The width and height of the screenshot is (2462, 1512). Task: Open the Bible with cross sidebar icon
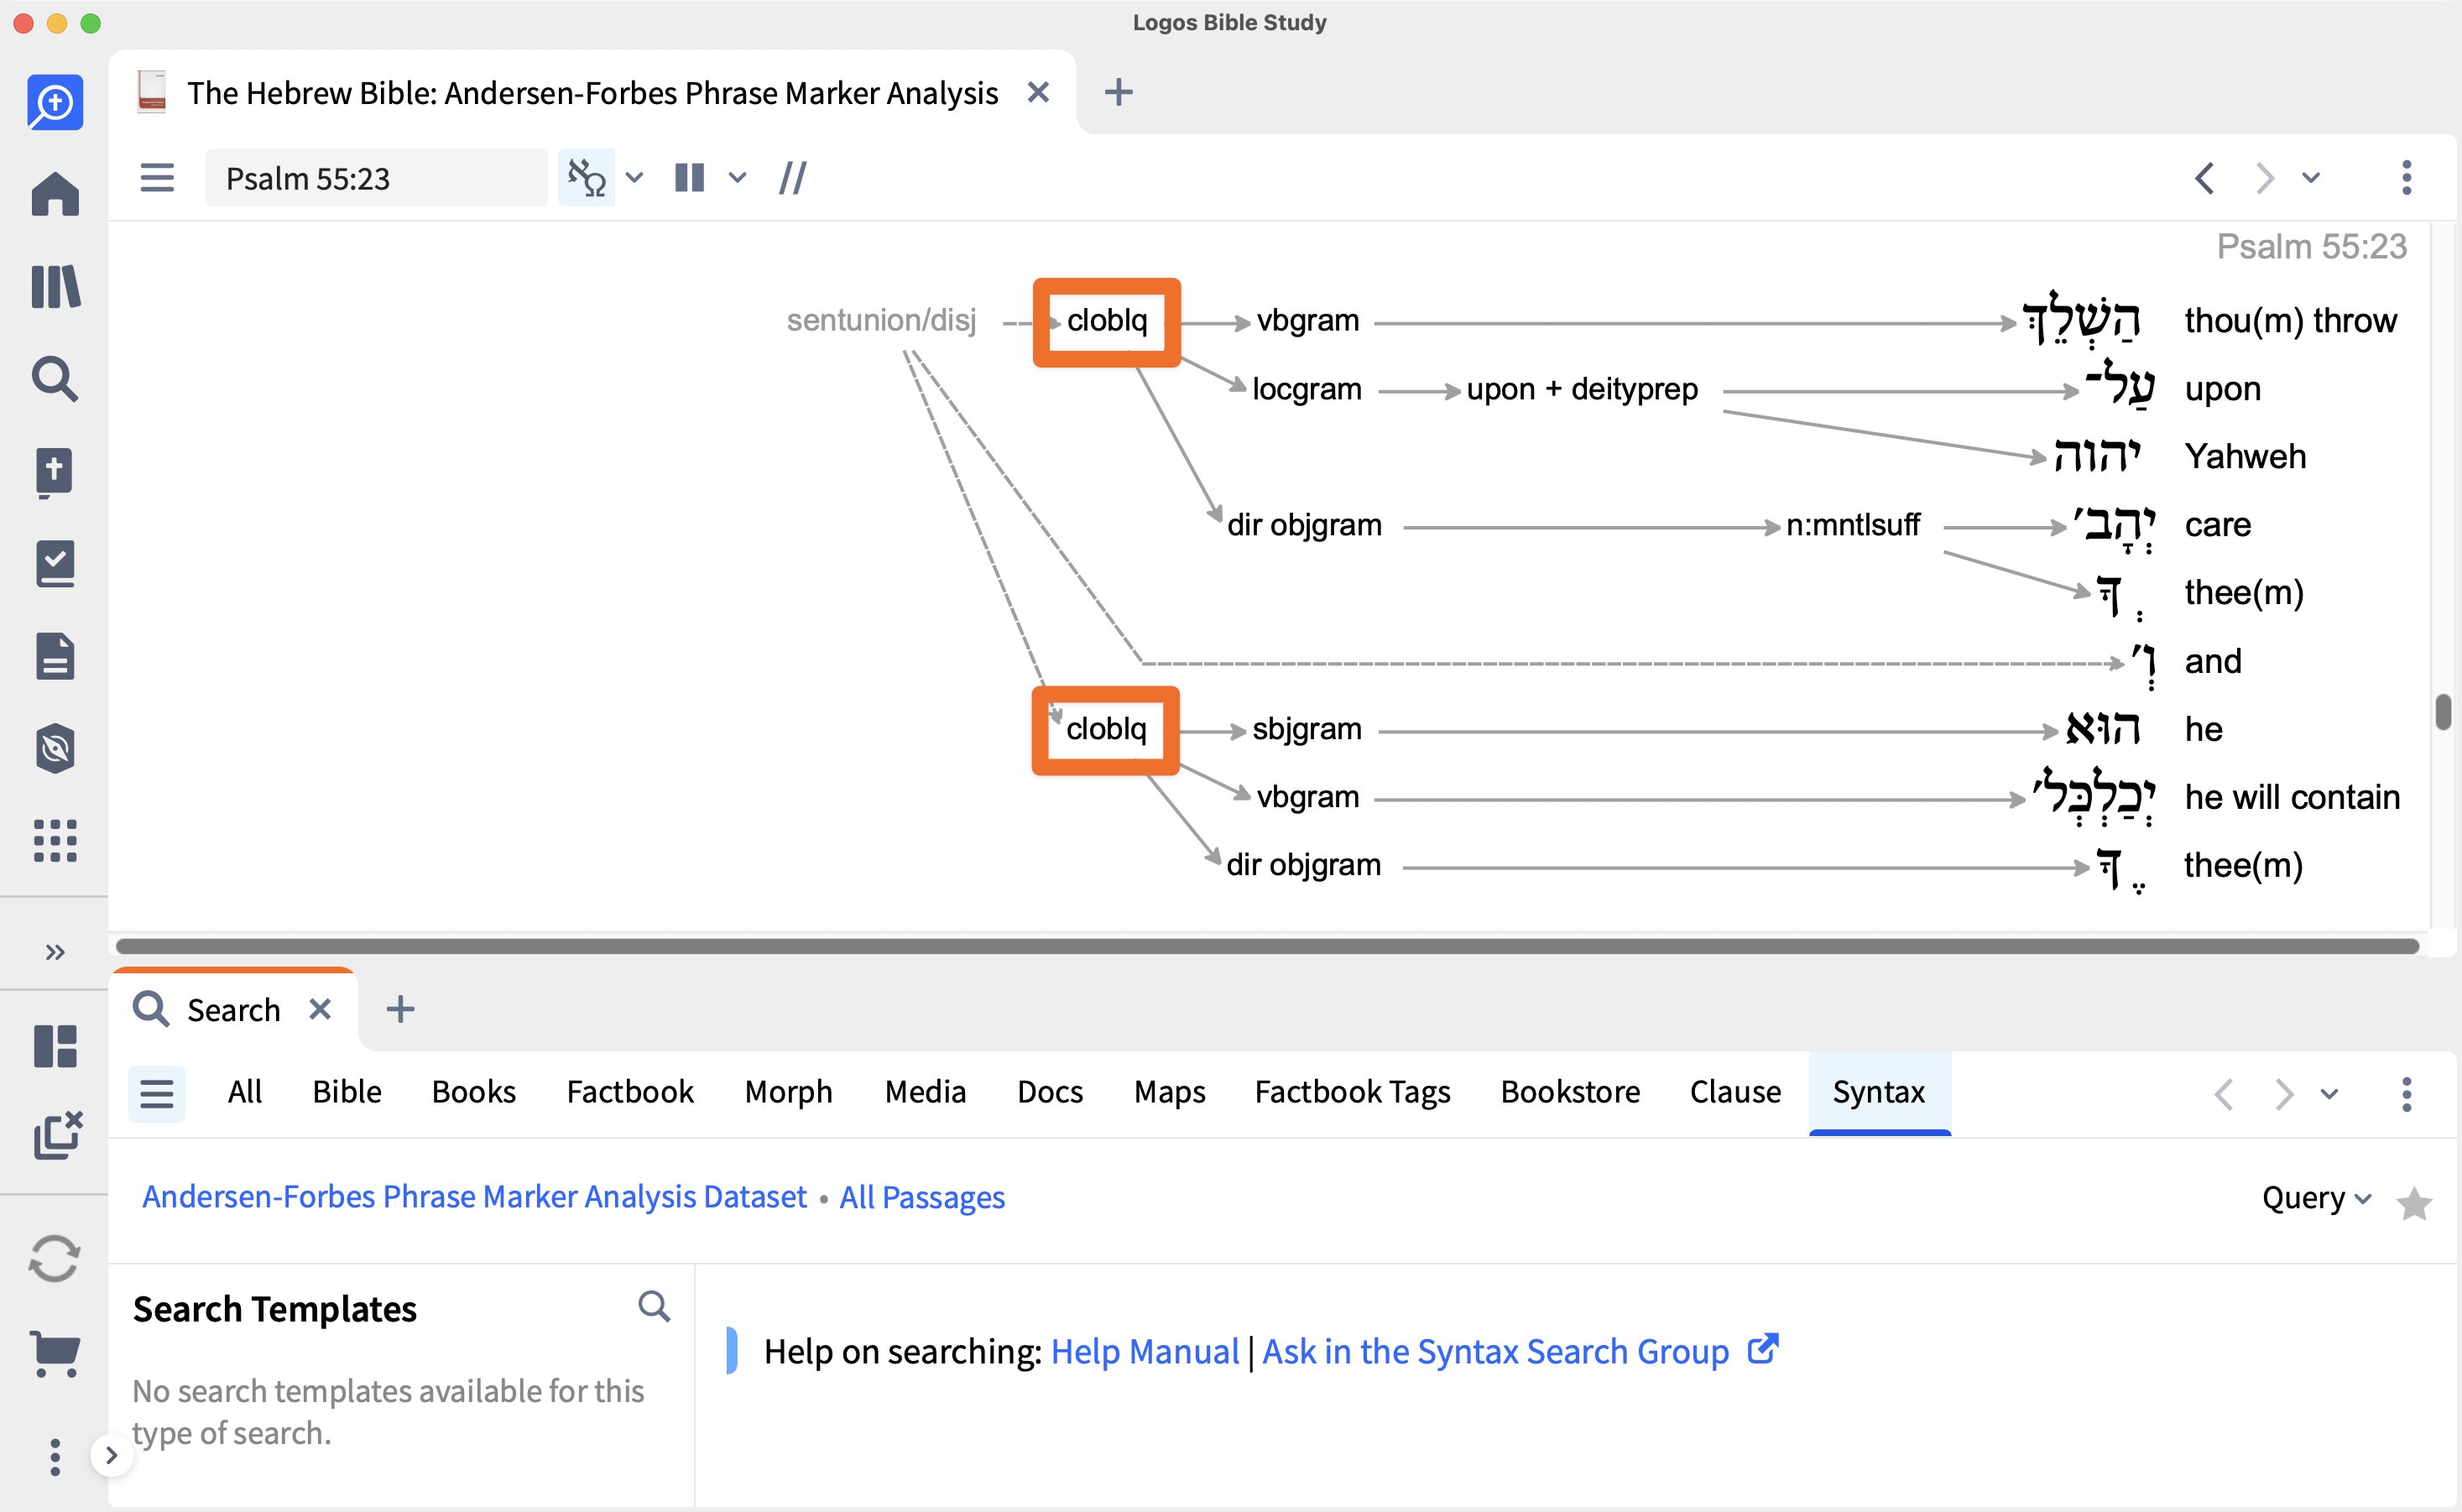tap(54, 472)
